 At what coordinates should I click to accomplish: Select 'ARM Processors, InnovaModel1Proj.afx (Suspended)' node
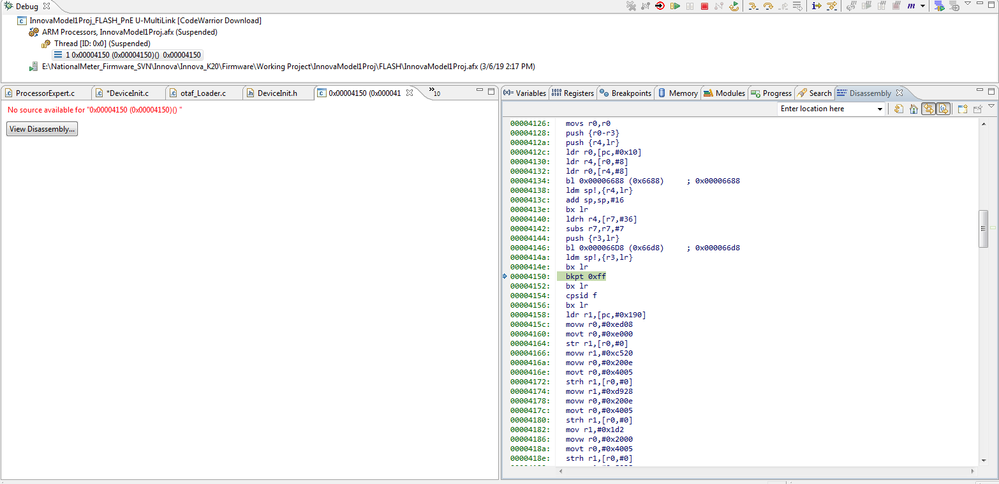(x=124, y=32)
